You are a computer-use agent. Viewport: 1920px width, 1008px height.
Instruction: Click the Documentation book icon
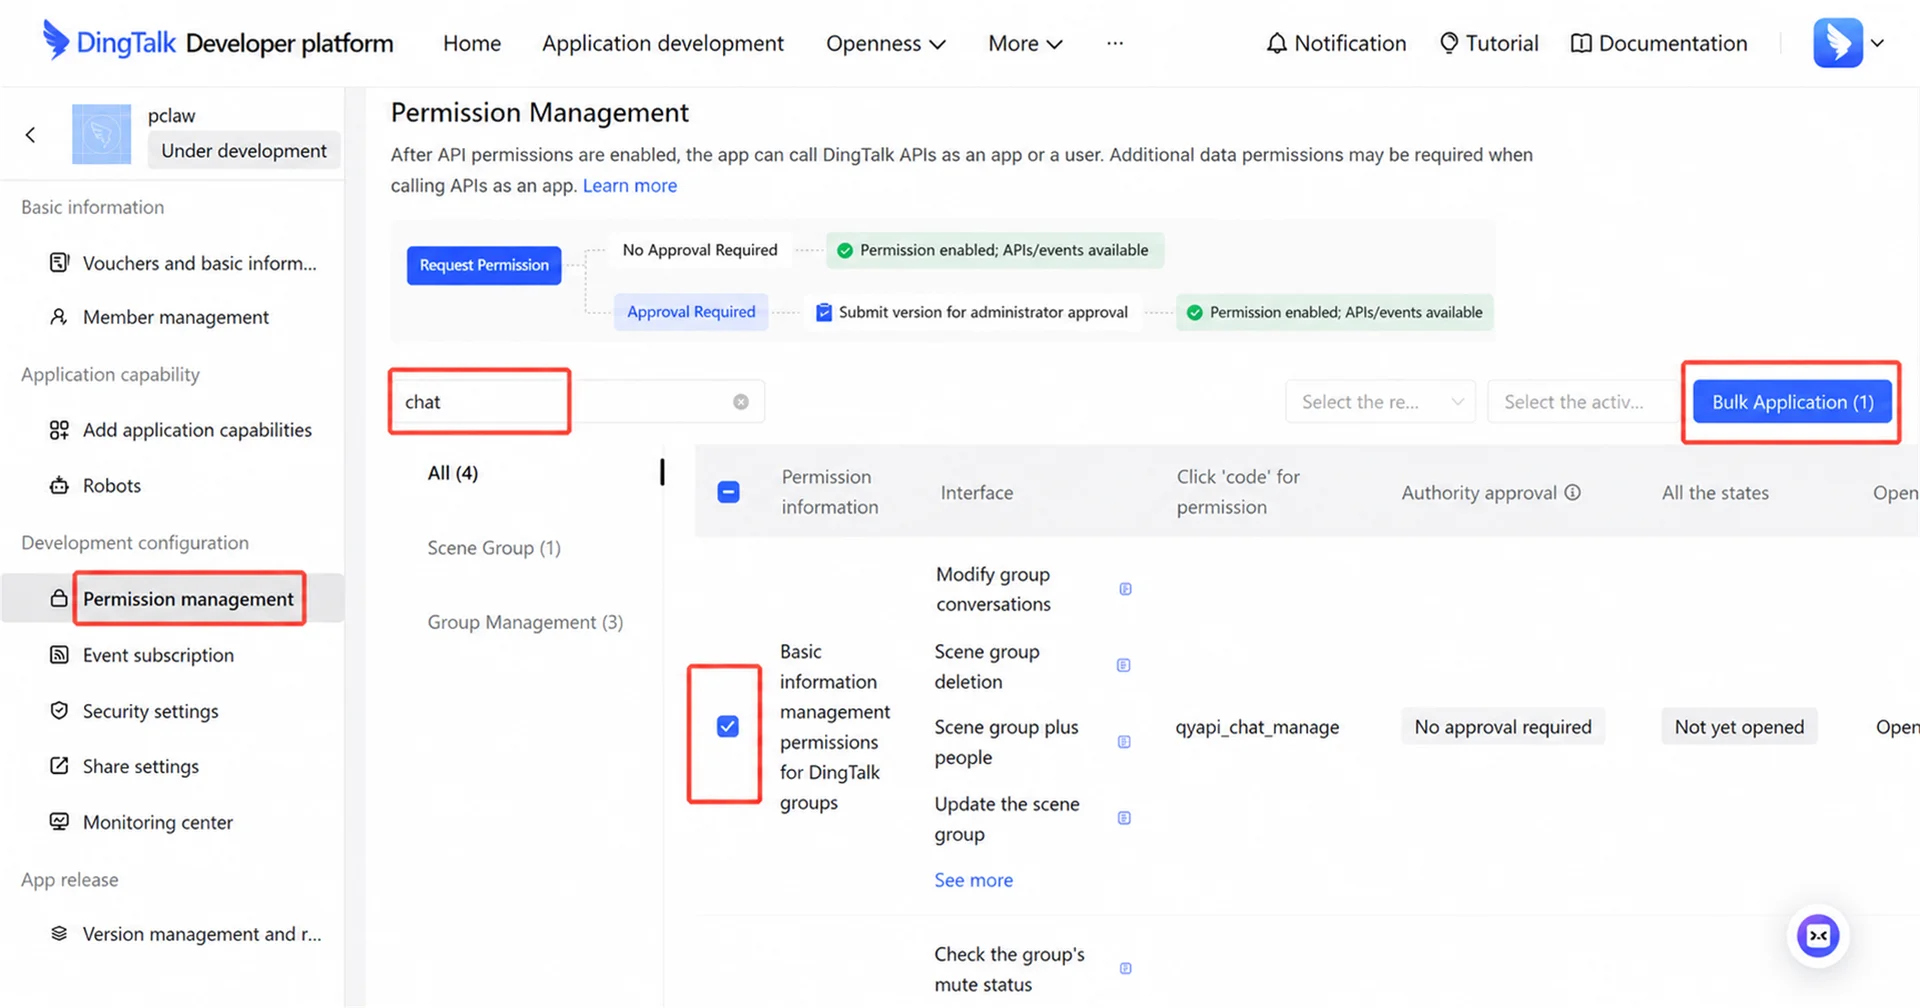pos(1581,44)
